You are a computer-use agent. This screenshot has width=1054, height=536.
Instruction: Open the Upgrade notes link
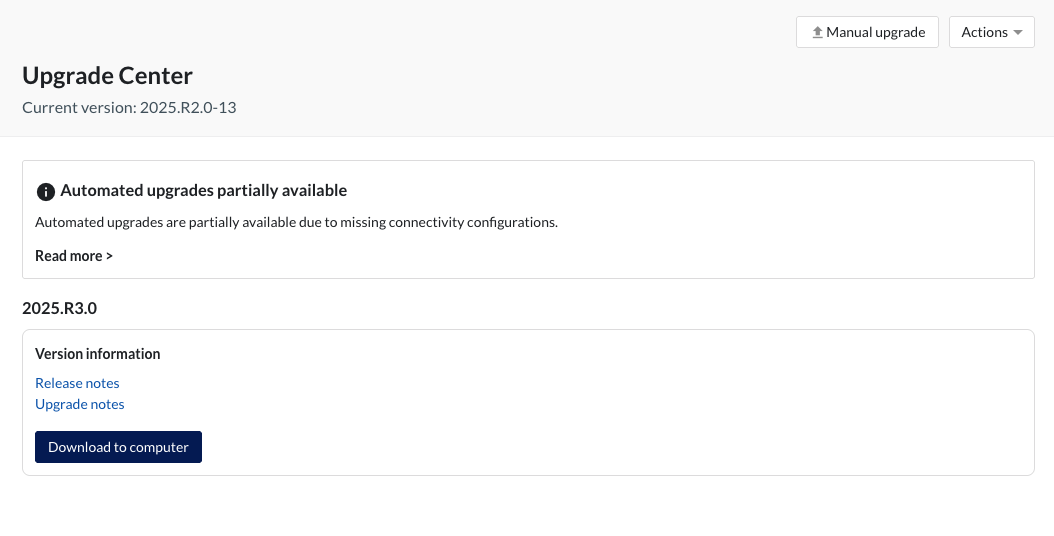[80, 404]
